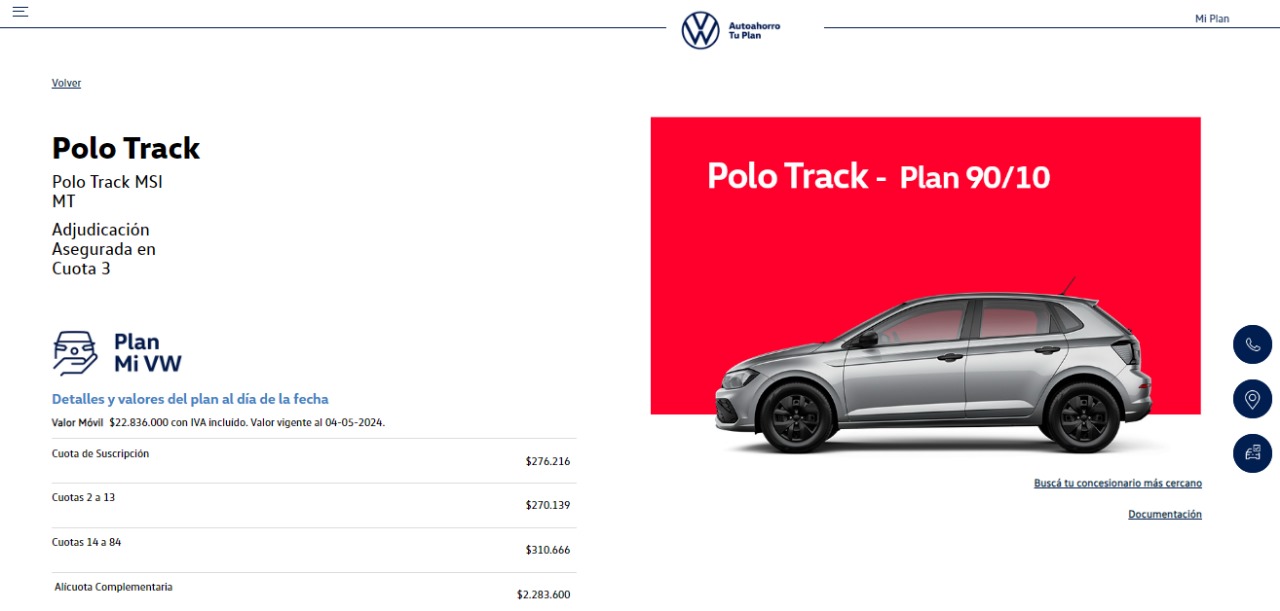The image size is (1280, 611).
Task: Click the Polo Track main heading
Action: pyautogui.click(x=126, y=148)
